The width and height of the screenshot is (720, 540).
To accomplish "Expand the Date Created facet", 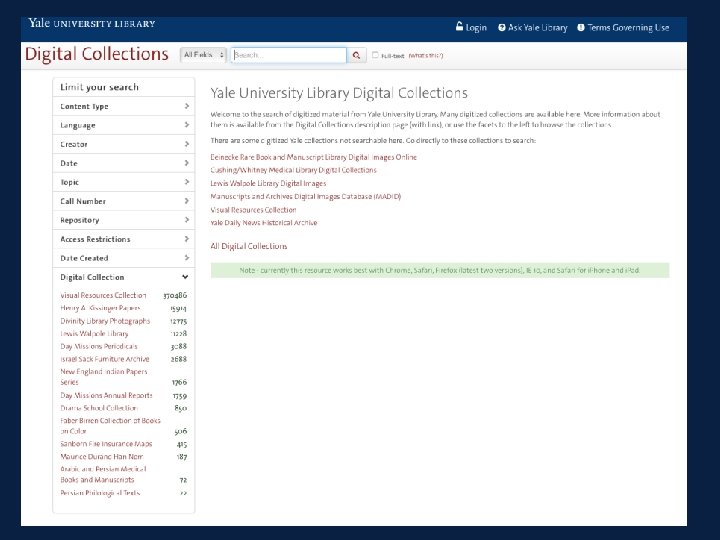I will [124, 258].
